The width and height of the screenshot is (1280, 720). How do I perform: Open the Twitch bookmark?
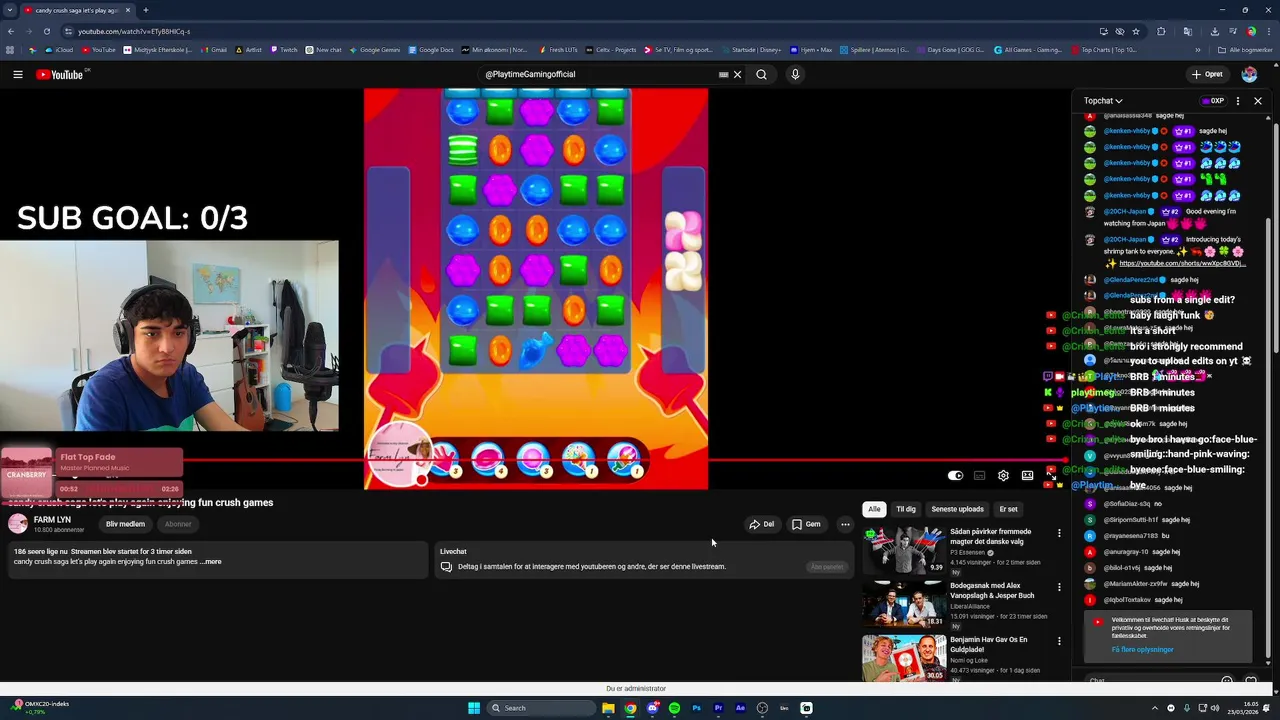click(x=283, y=50)
